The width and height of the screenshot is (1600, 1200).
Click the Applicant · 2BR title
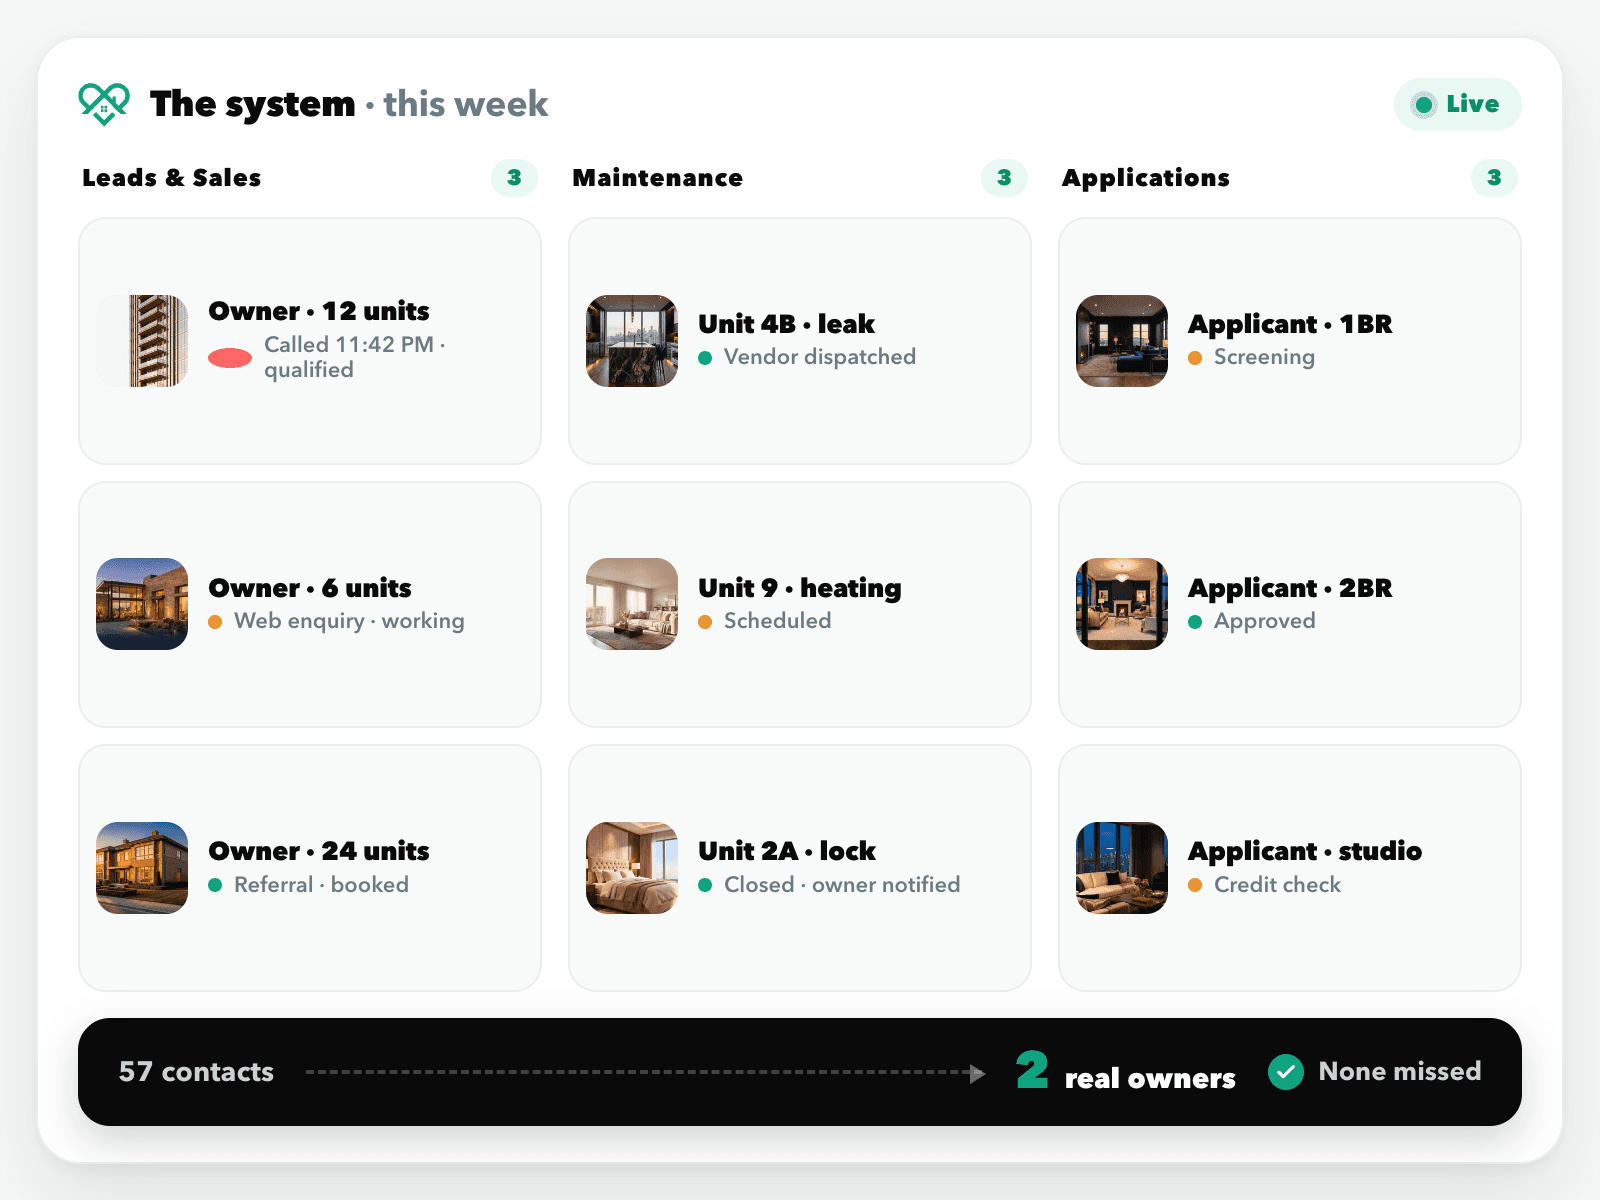point(1290,588)
